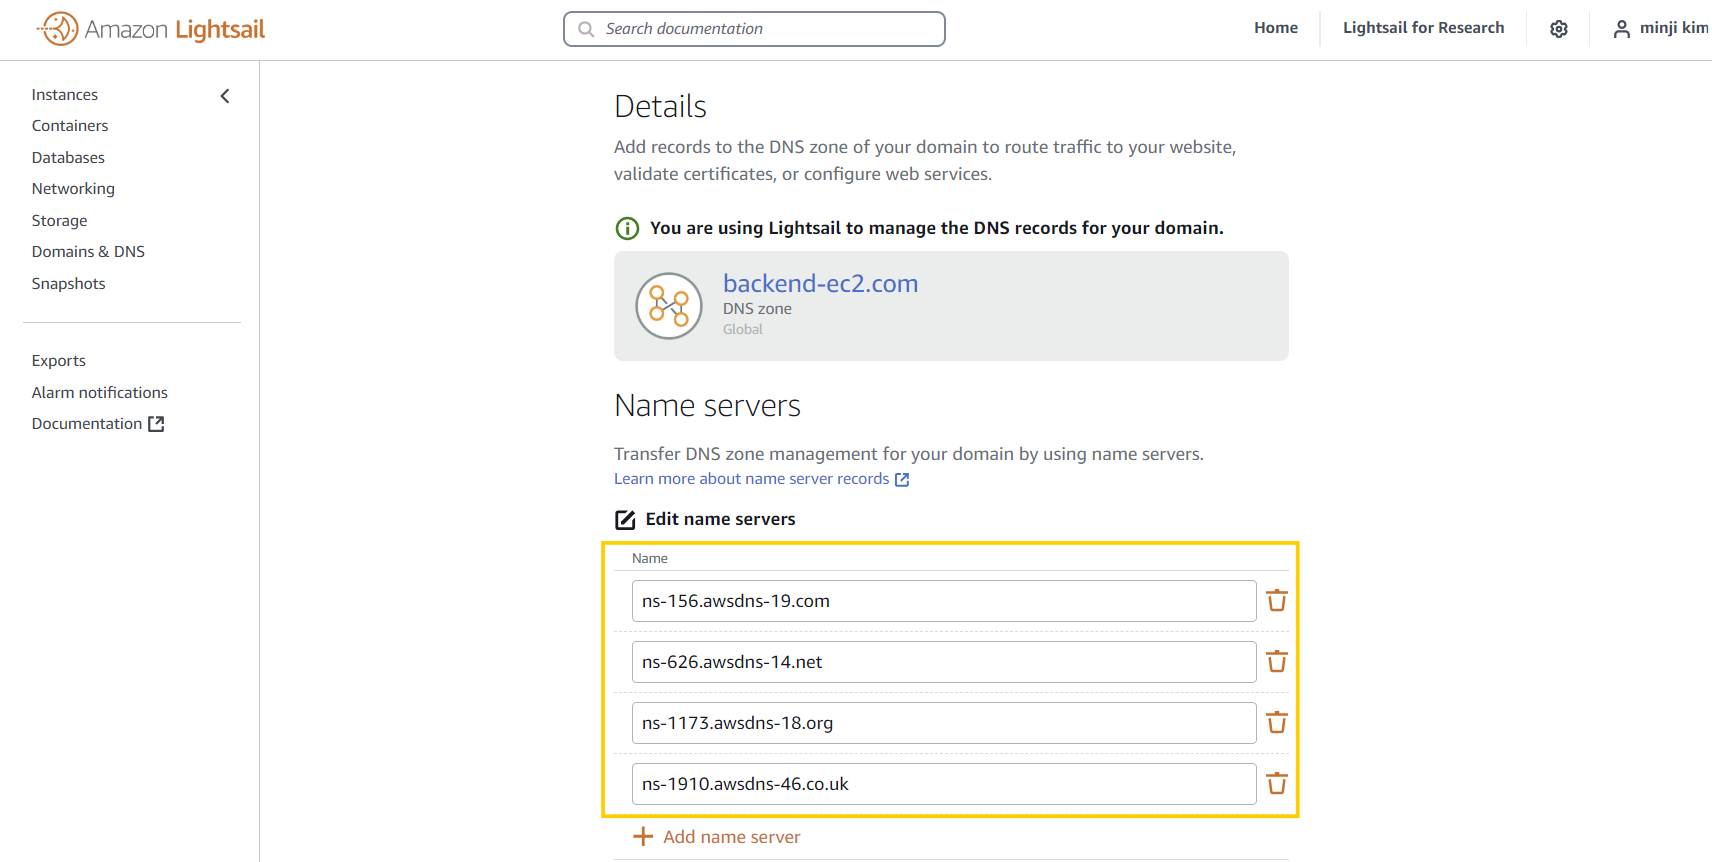Image resolution: width=1712 pixels, height=862 pixels.
Task: Open Alarm notifications in the sidebar
Action: point(100,393)
